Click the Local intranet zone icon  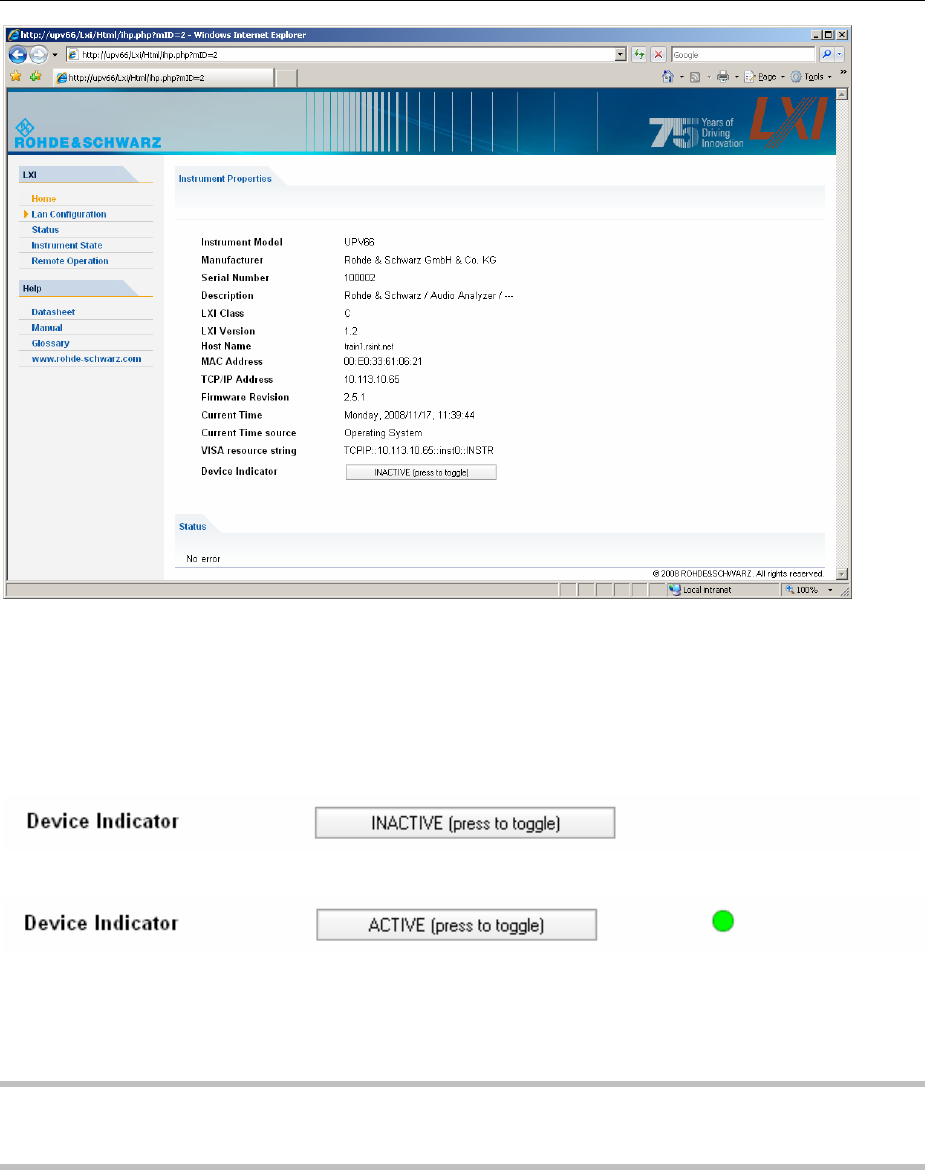[x=675, y=589]
